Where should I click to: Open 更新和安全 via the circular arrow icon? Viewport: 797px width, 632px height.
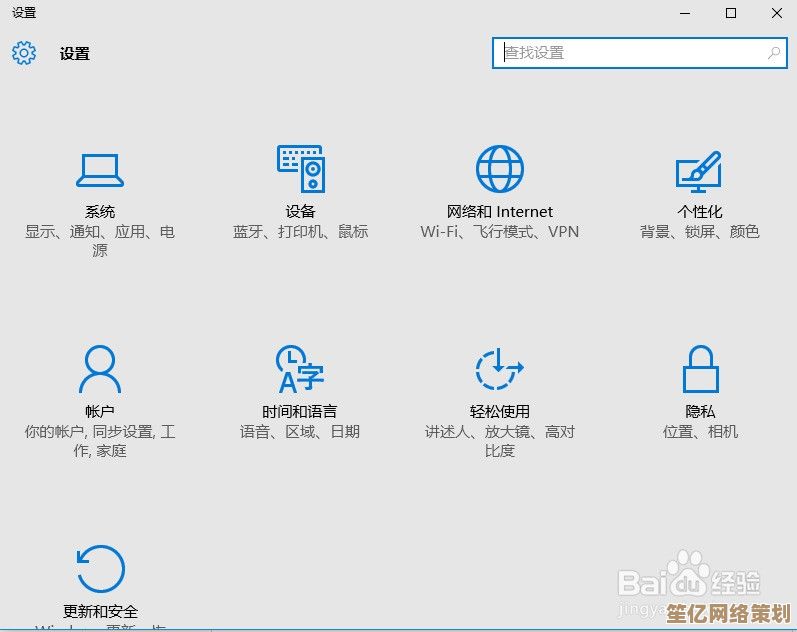coord(100,569)
